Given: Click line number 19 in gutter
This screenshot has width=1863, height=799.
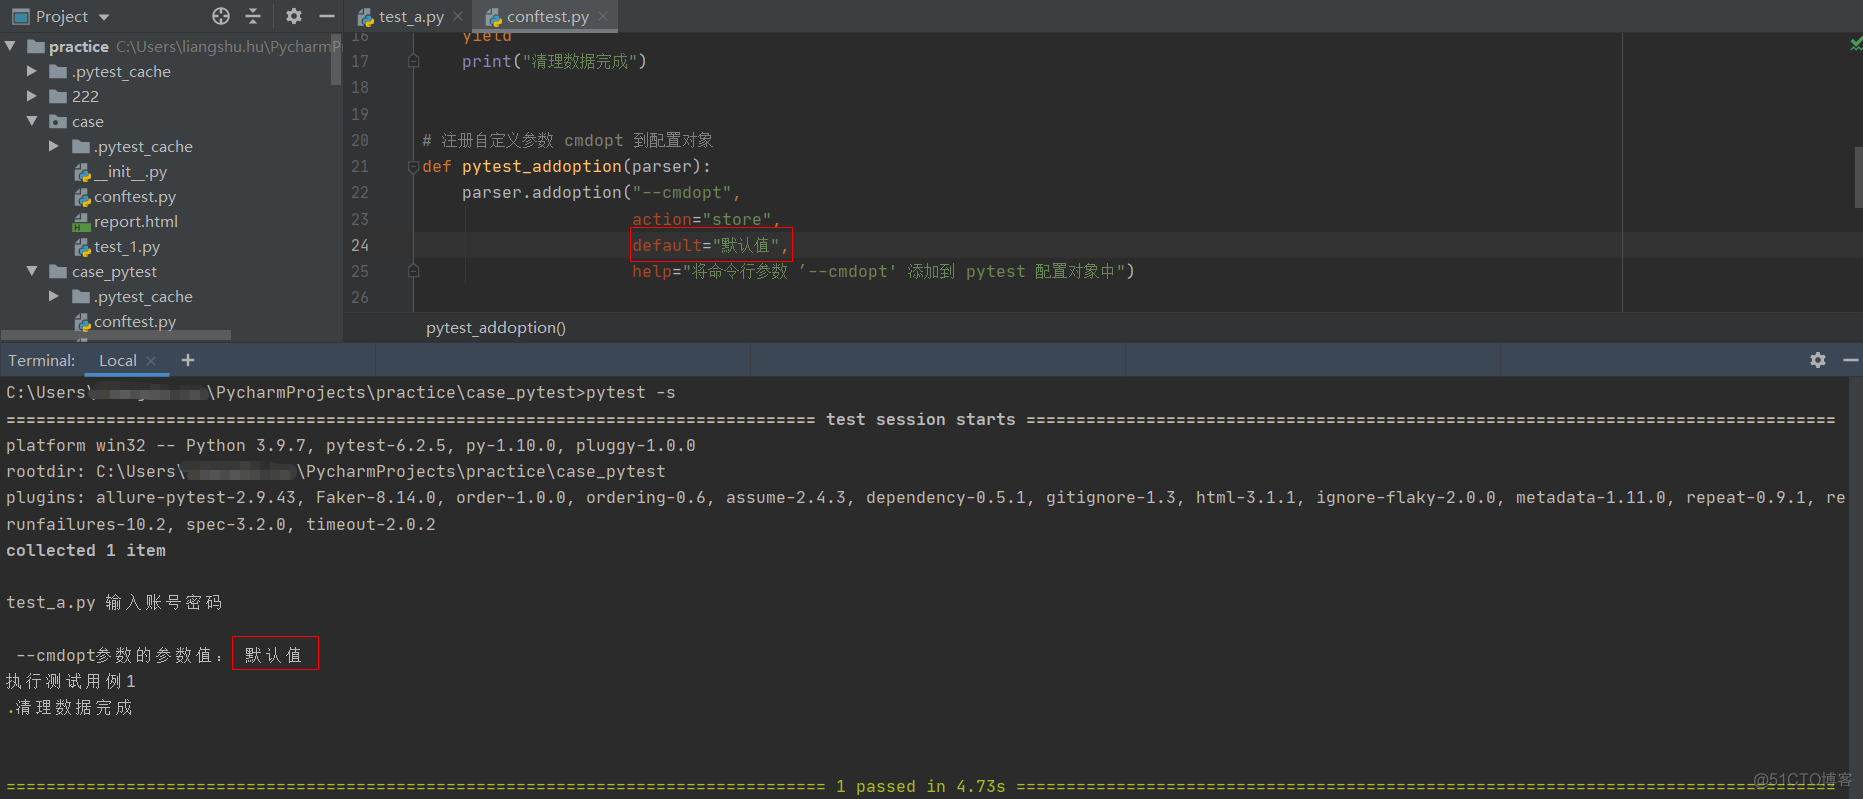Looking at the screenshot, I should point(360,114).
